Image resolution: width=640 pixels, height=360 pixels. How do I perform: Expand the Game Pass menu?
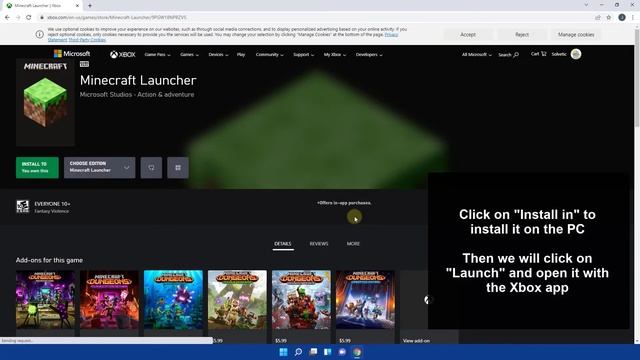pyautogui.click(x=158, y=55)
